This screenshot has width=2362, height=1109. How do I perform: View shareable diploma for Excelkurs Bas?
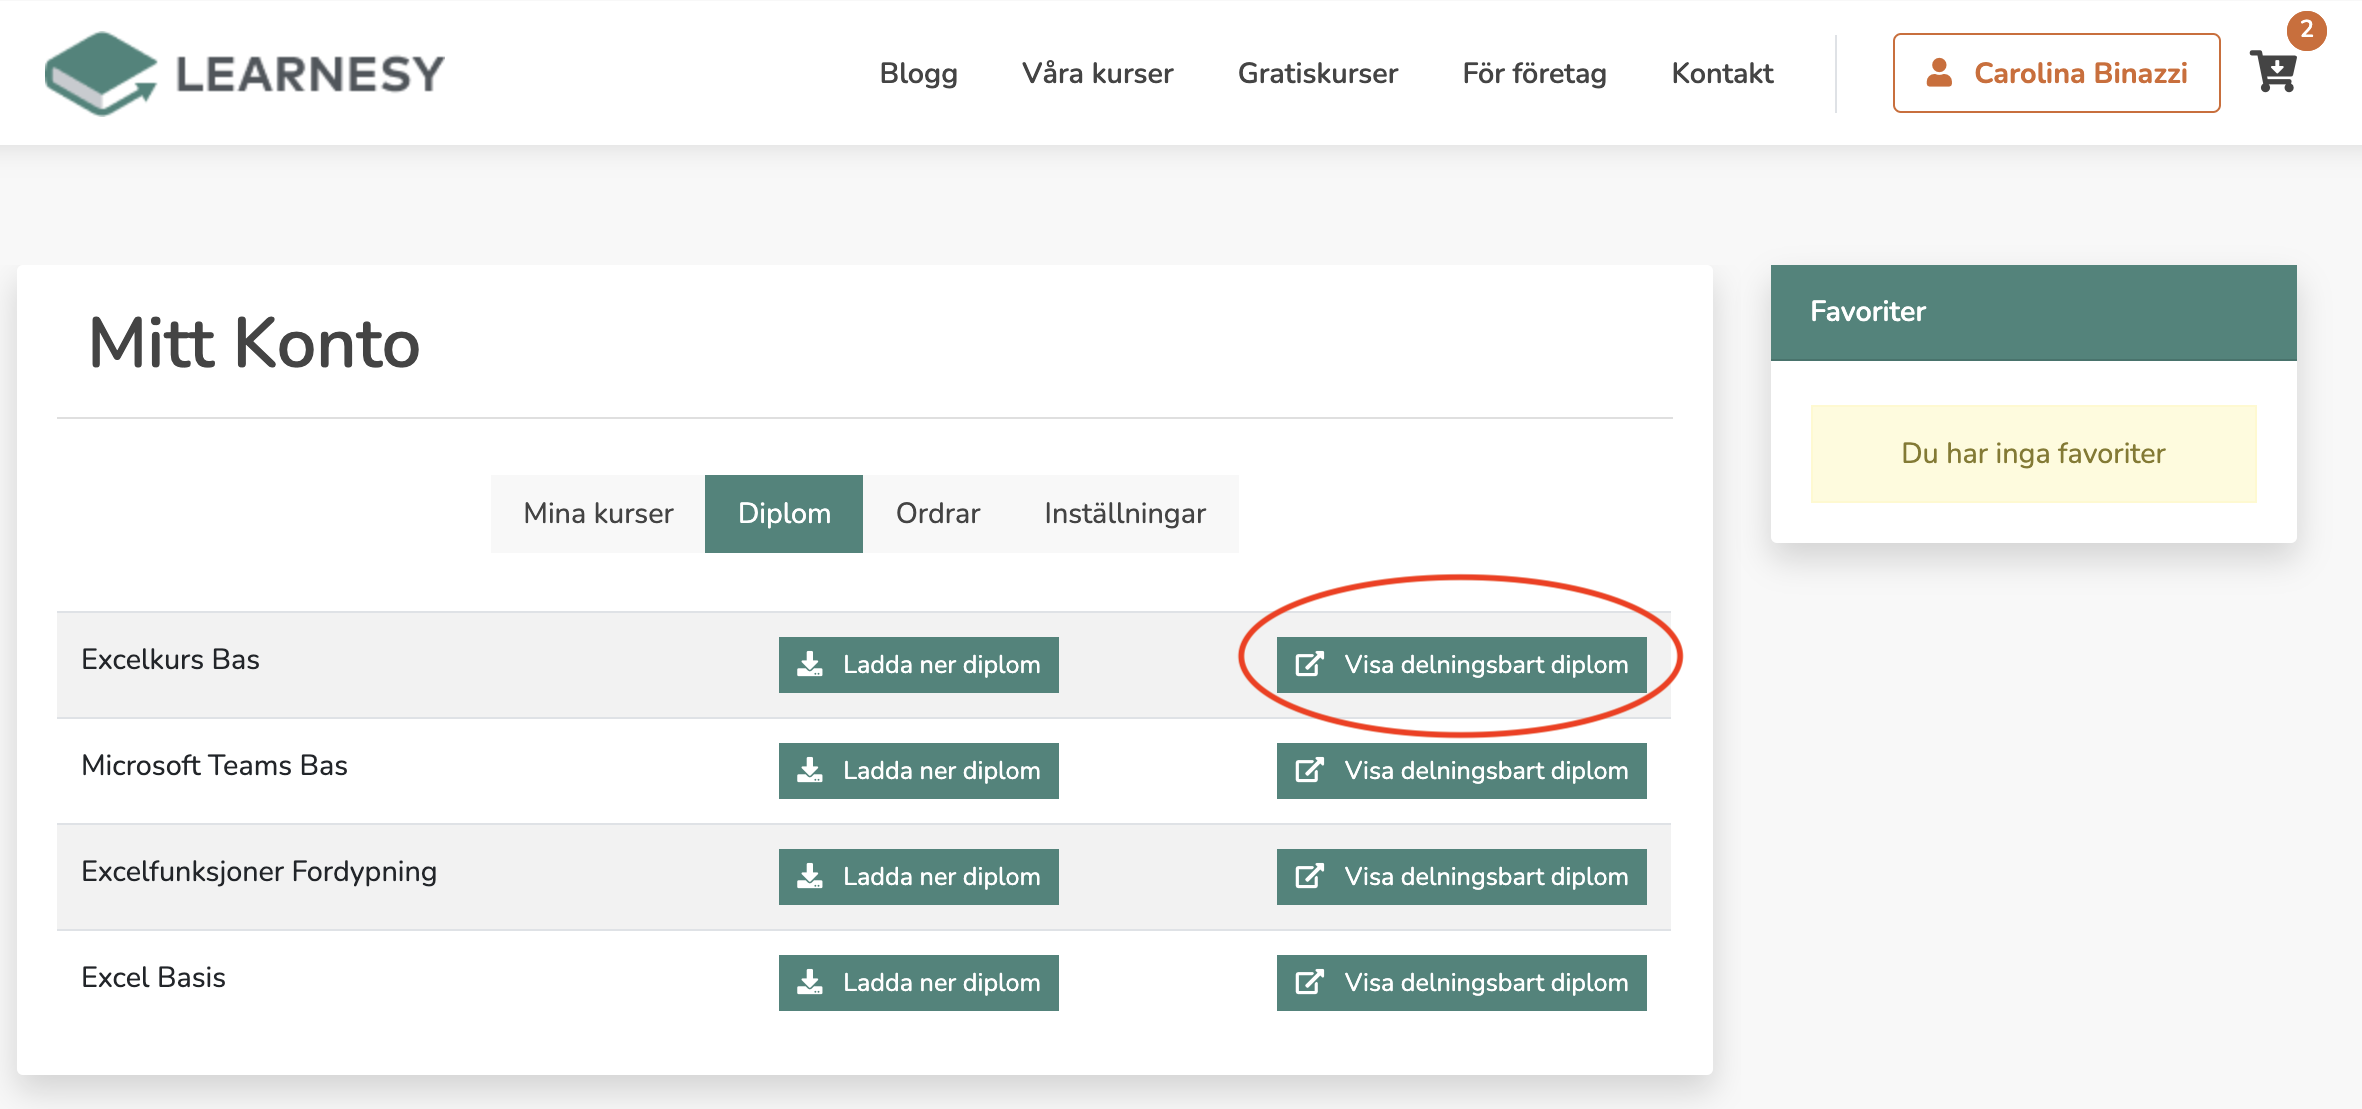[x=1461, y=665]
